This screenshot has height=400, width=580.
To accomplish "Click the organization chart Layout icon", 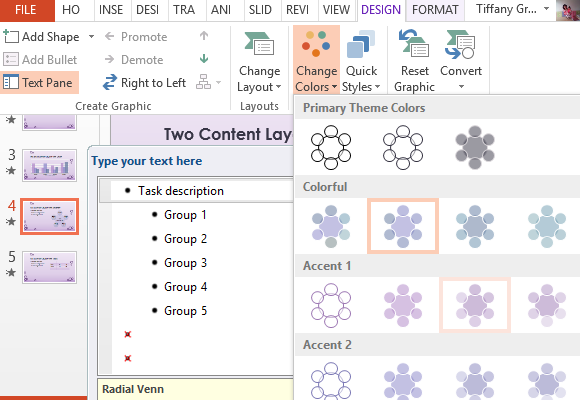I will click(x=203, y=82).
